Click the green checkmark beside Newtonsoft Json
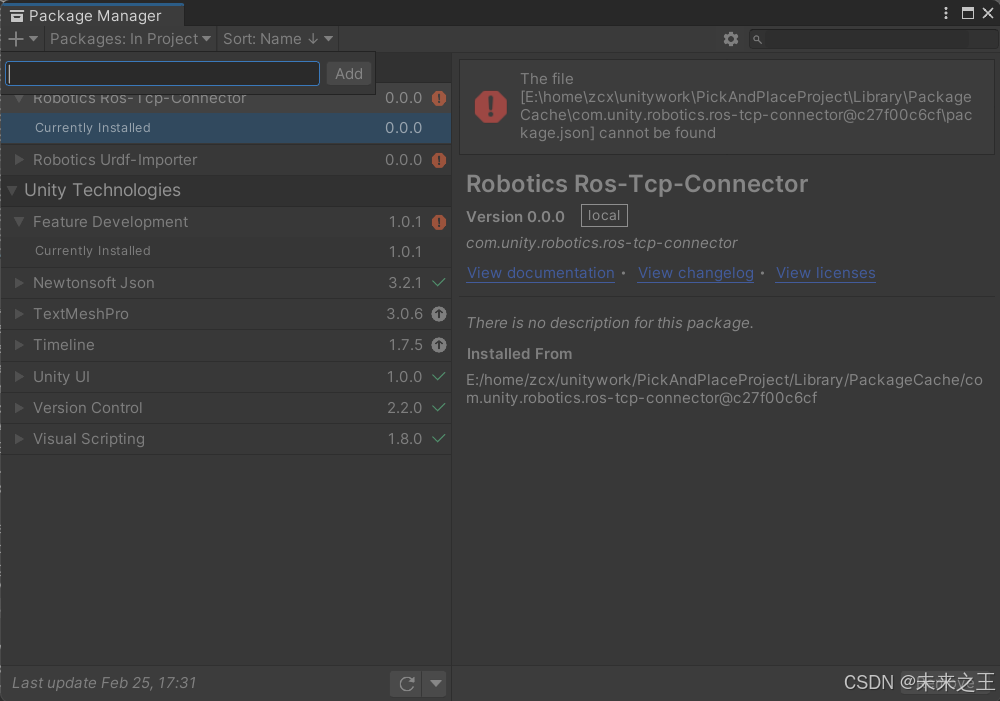Screen dimensions: 1000x701 pos(437,282)
